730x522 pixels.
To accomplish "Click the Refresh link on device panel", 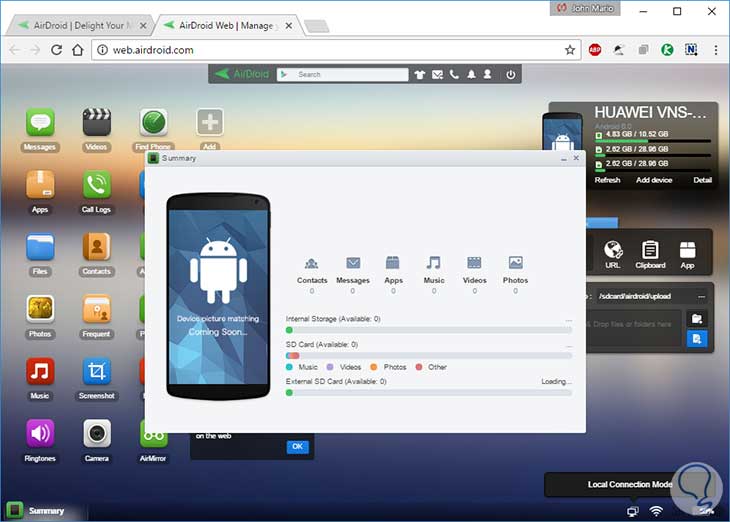I will pos(607,180).
